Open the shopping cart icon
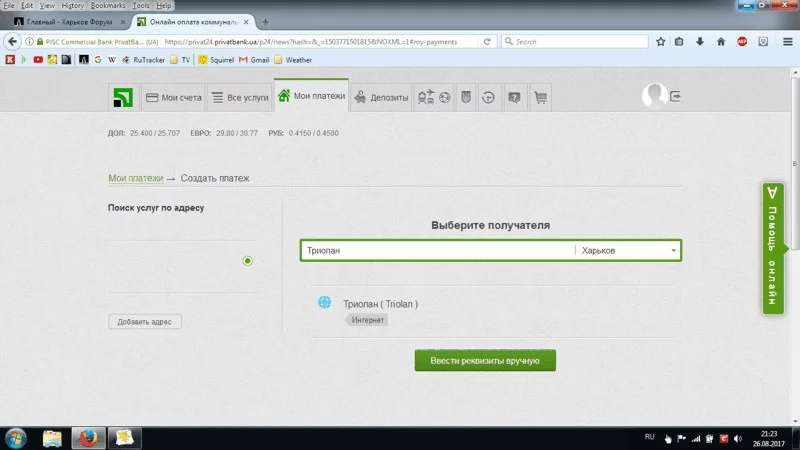800x450 pixels. pos(541,97)
